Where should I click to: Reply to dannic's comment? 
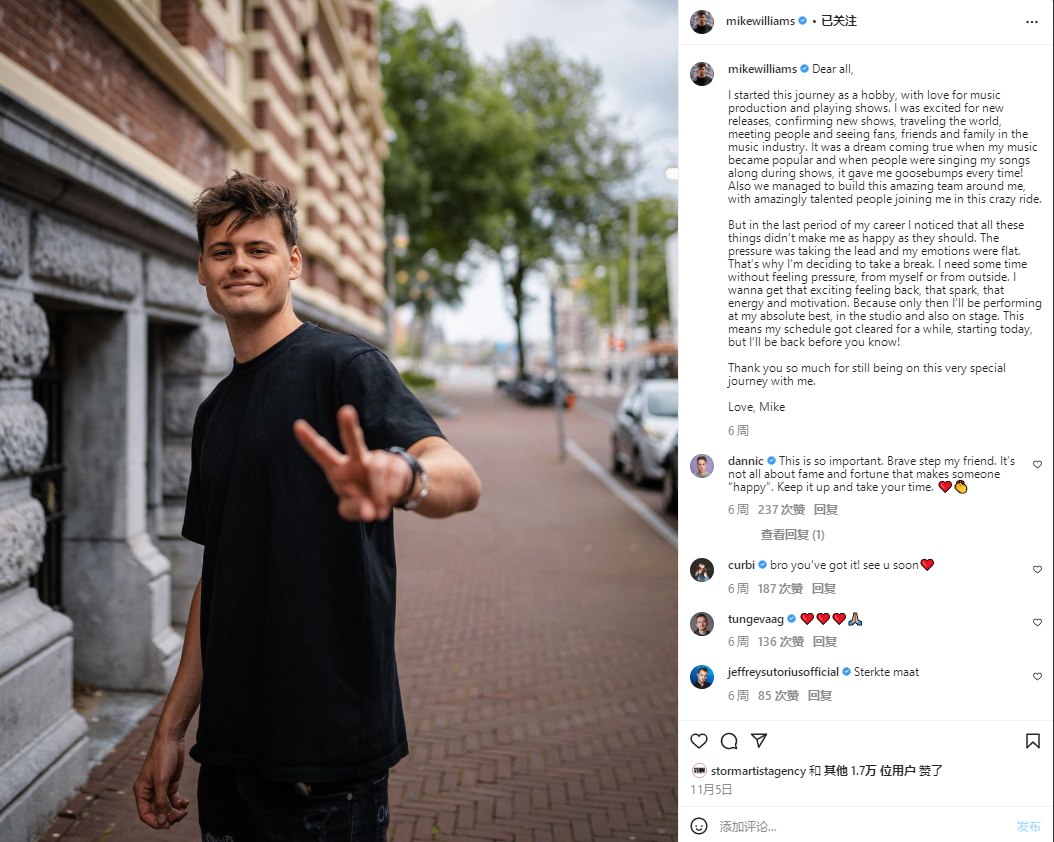click(x=825, y=509)
